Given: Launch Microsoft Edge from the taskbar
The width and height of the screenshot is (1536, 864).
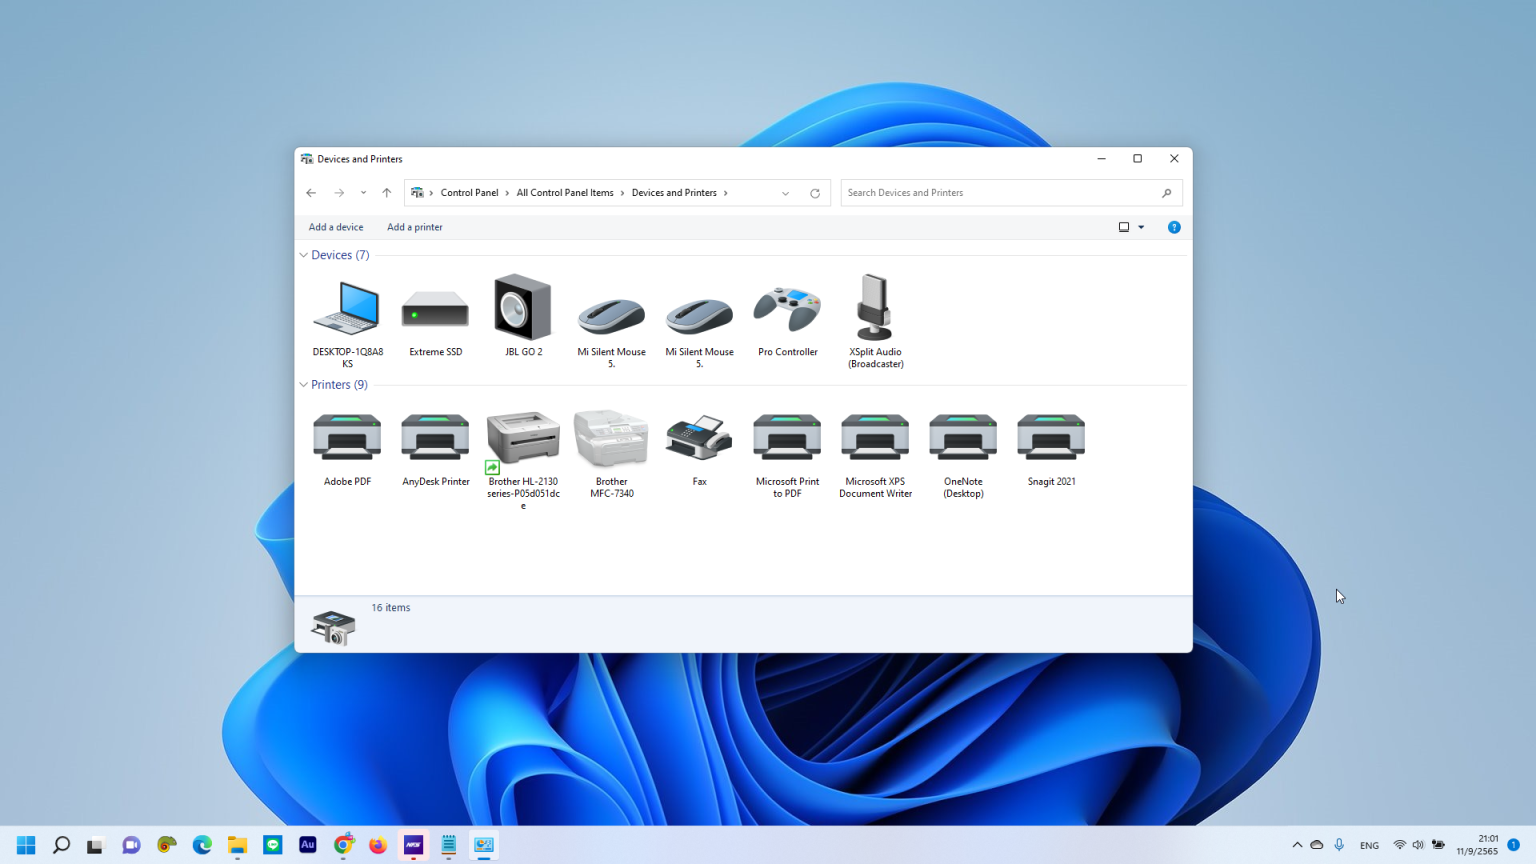Looking at the screenshot, I should coord(202,845).
